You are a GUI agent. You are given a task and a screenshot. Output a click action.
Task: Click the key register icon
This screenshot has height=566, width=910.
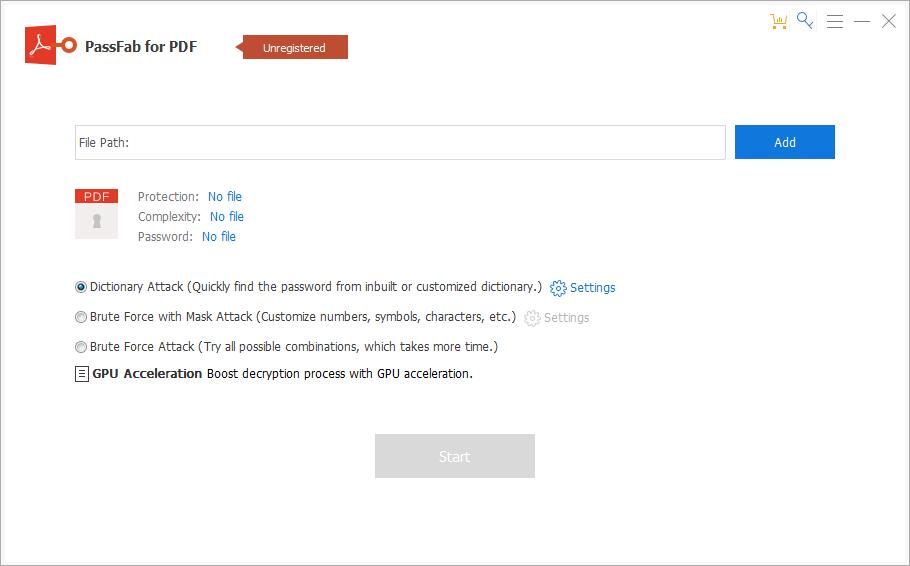point(806,21)
